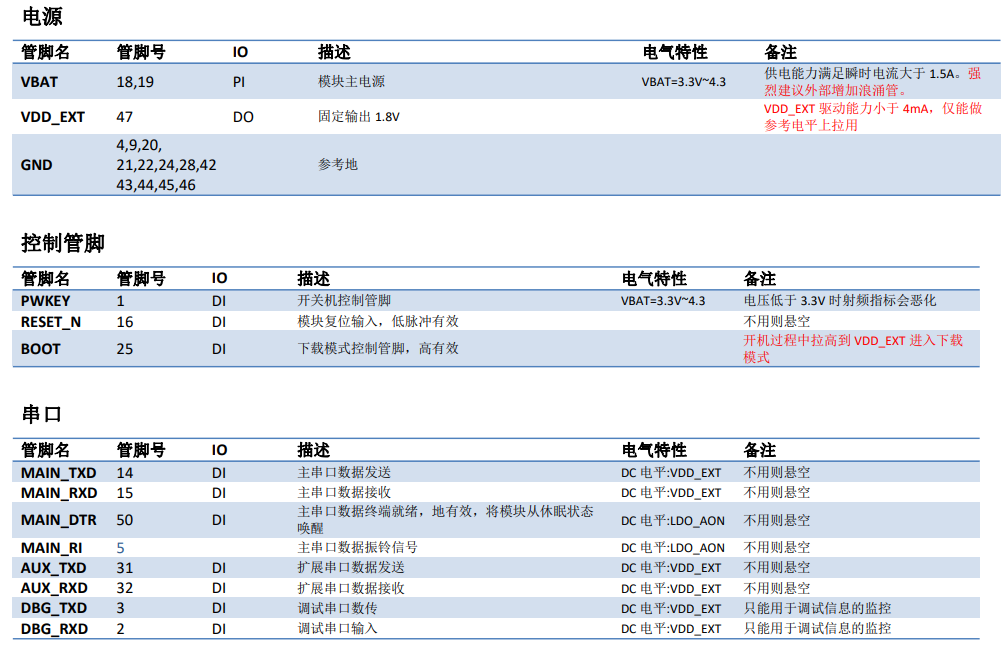Select pin number 50

125,520
